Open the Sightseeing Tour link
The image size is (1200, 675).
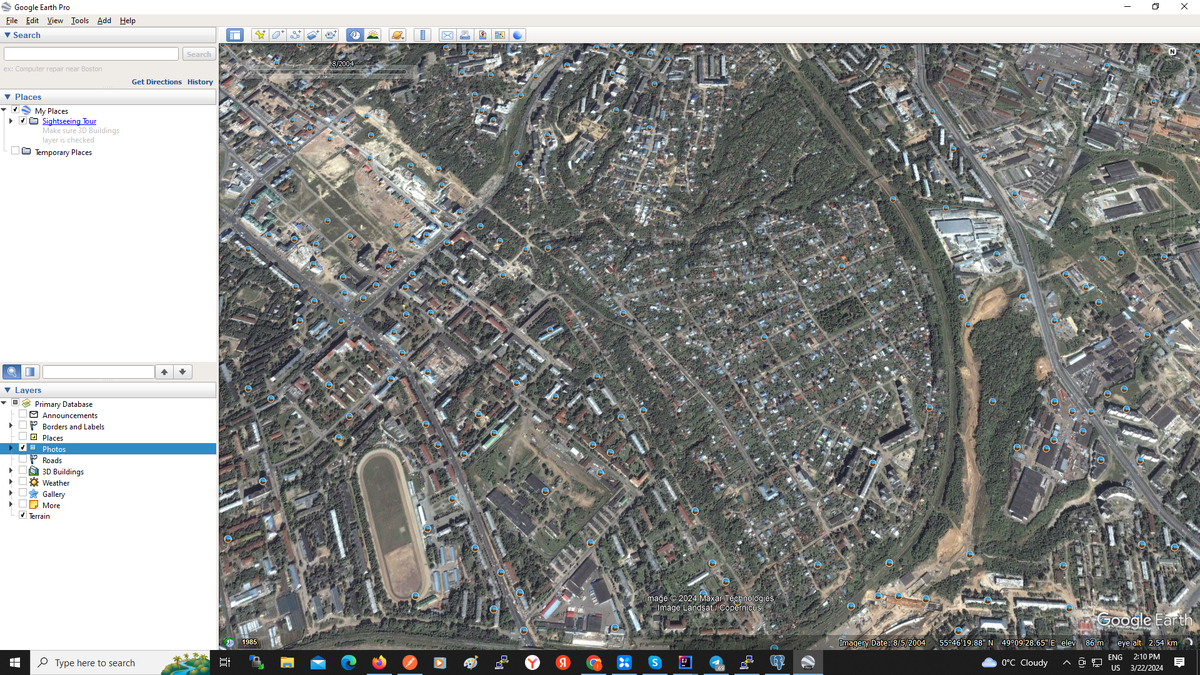[69, 121]
